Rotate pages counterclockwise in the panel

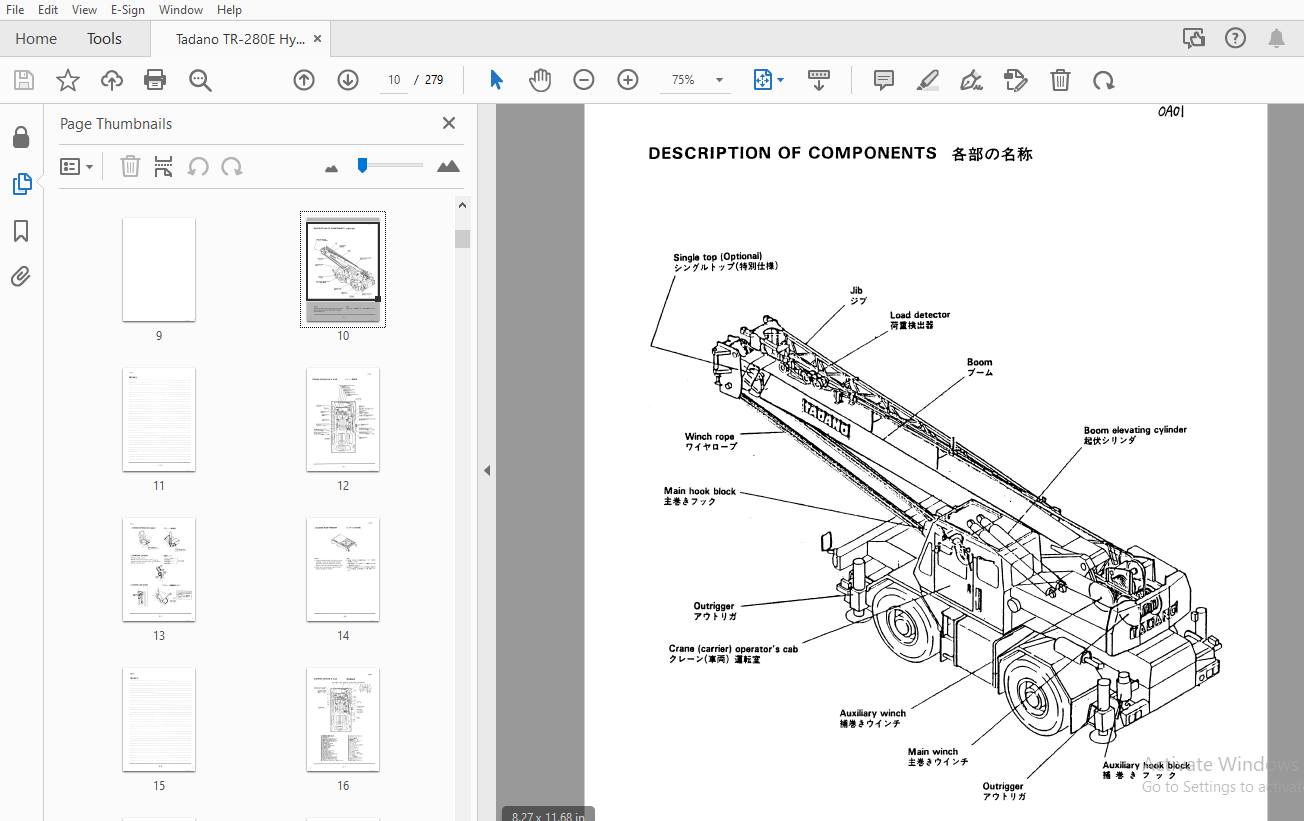tap(198, 166)
